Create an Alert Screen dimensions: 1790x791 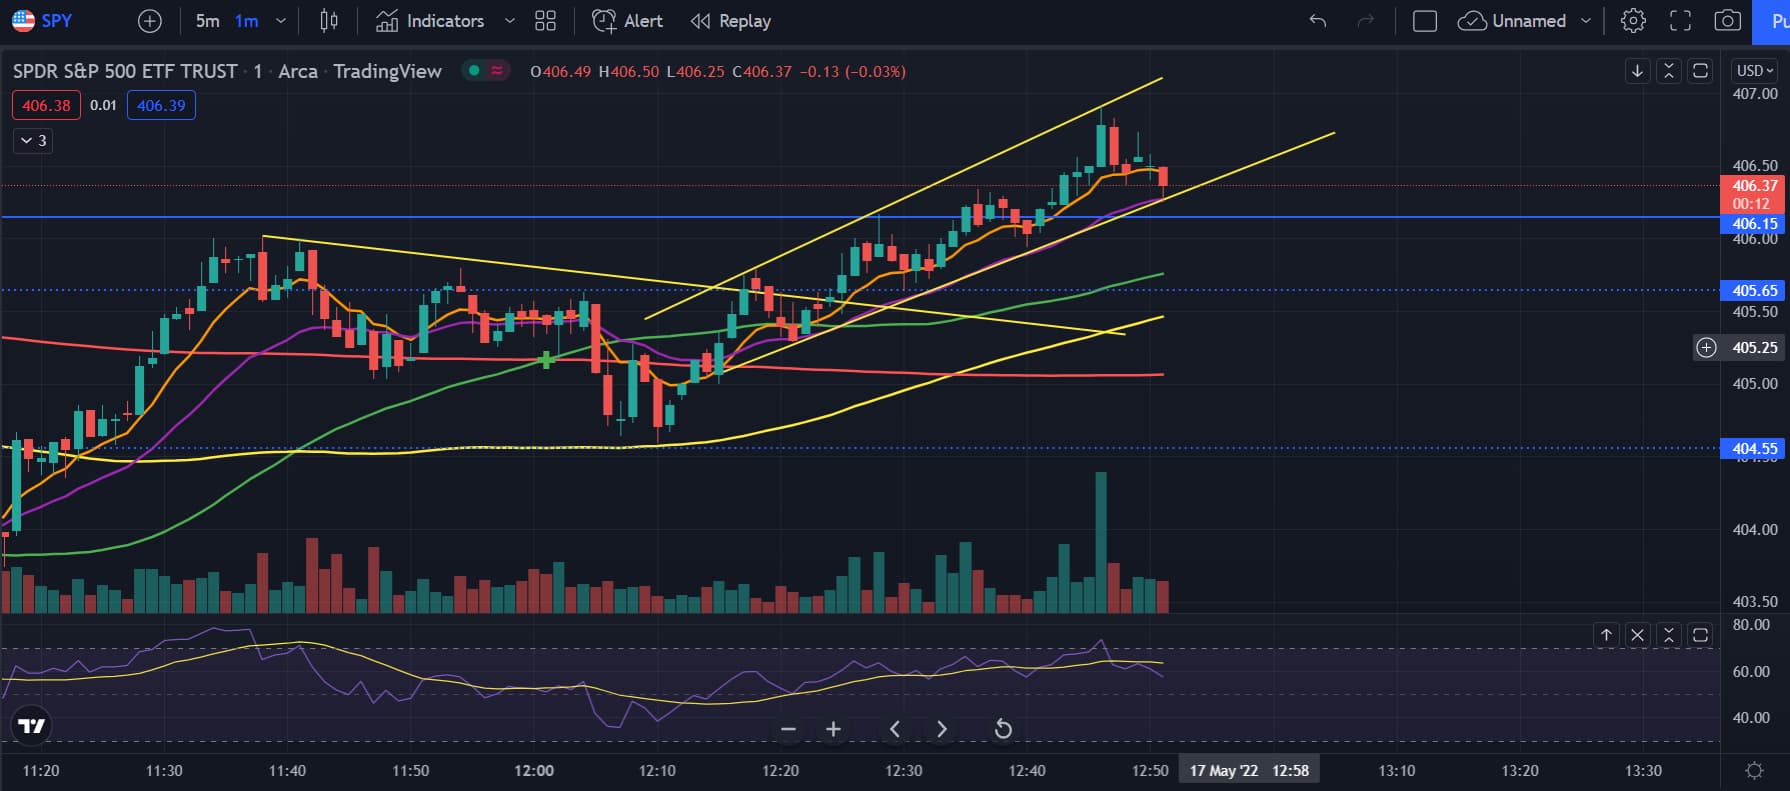627,21
